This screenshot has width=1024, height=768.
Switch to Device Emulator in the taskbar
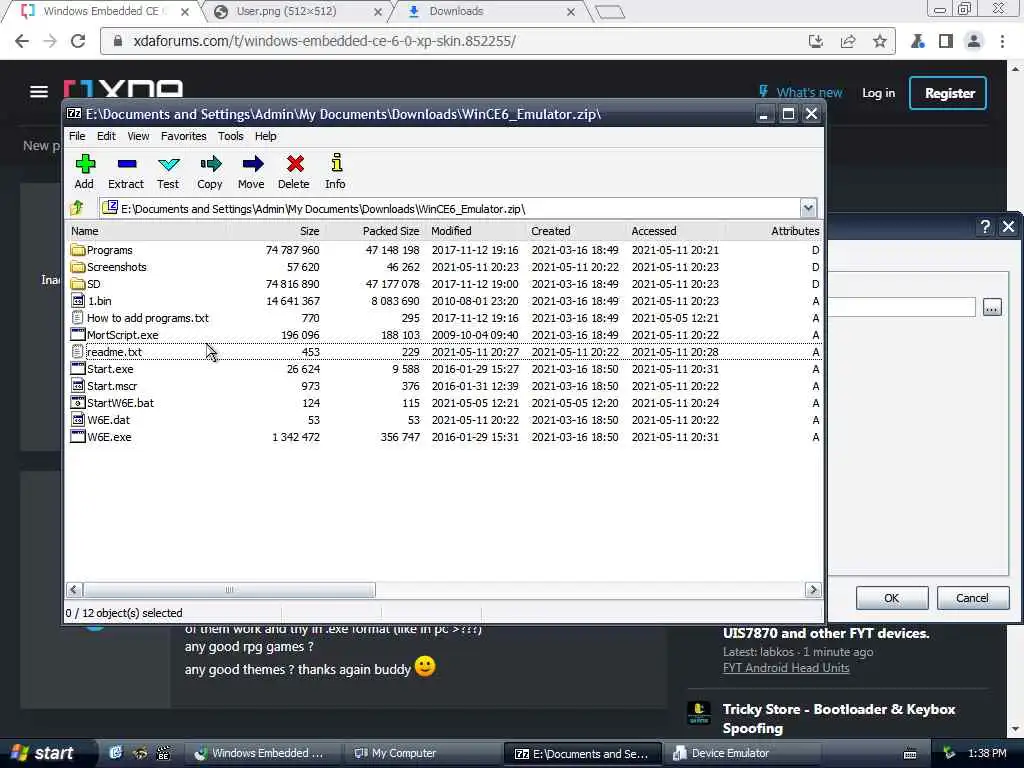point(743,753)
